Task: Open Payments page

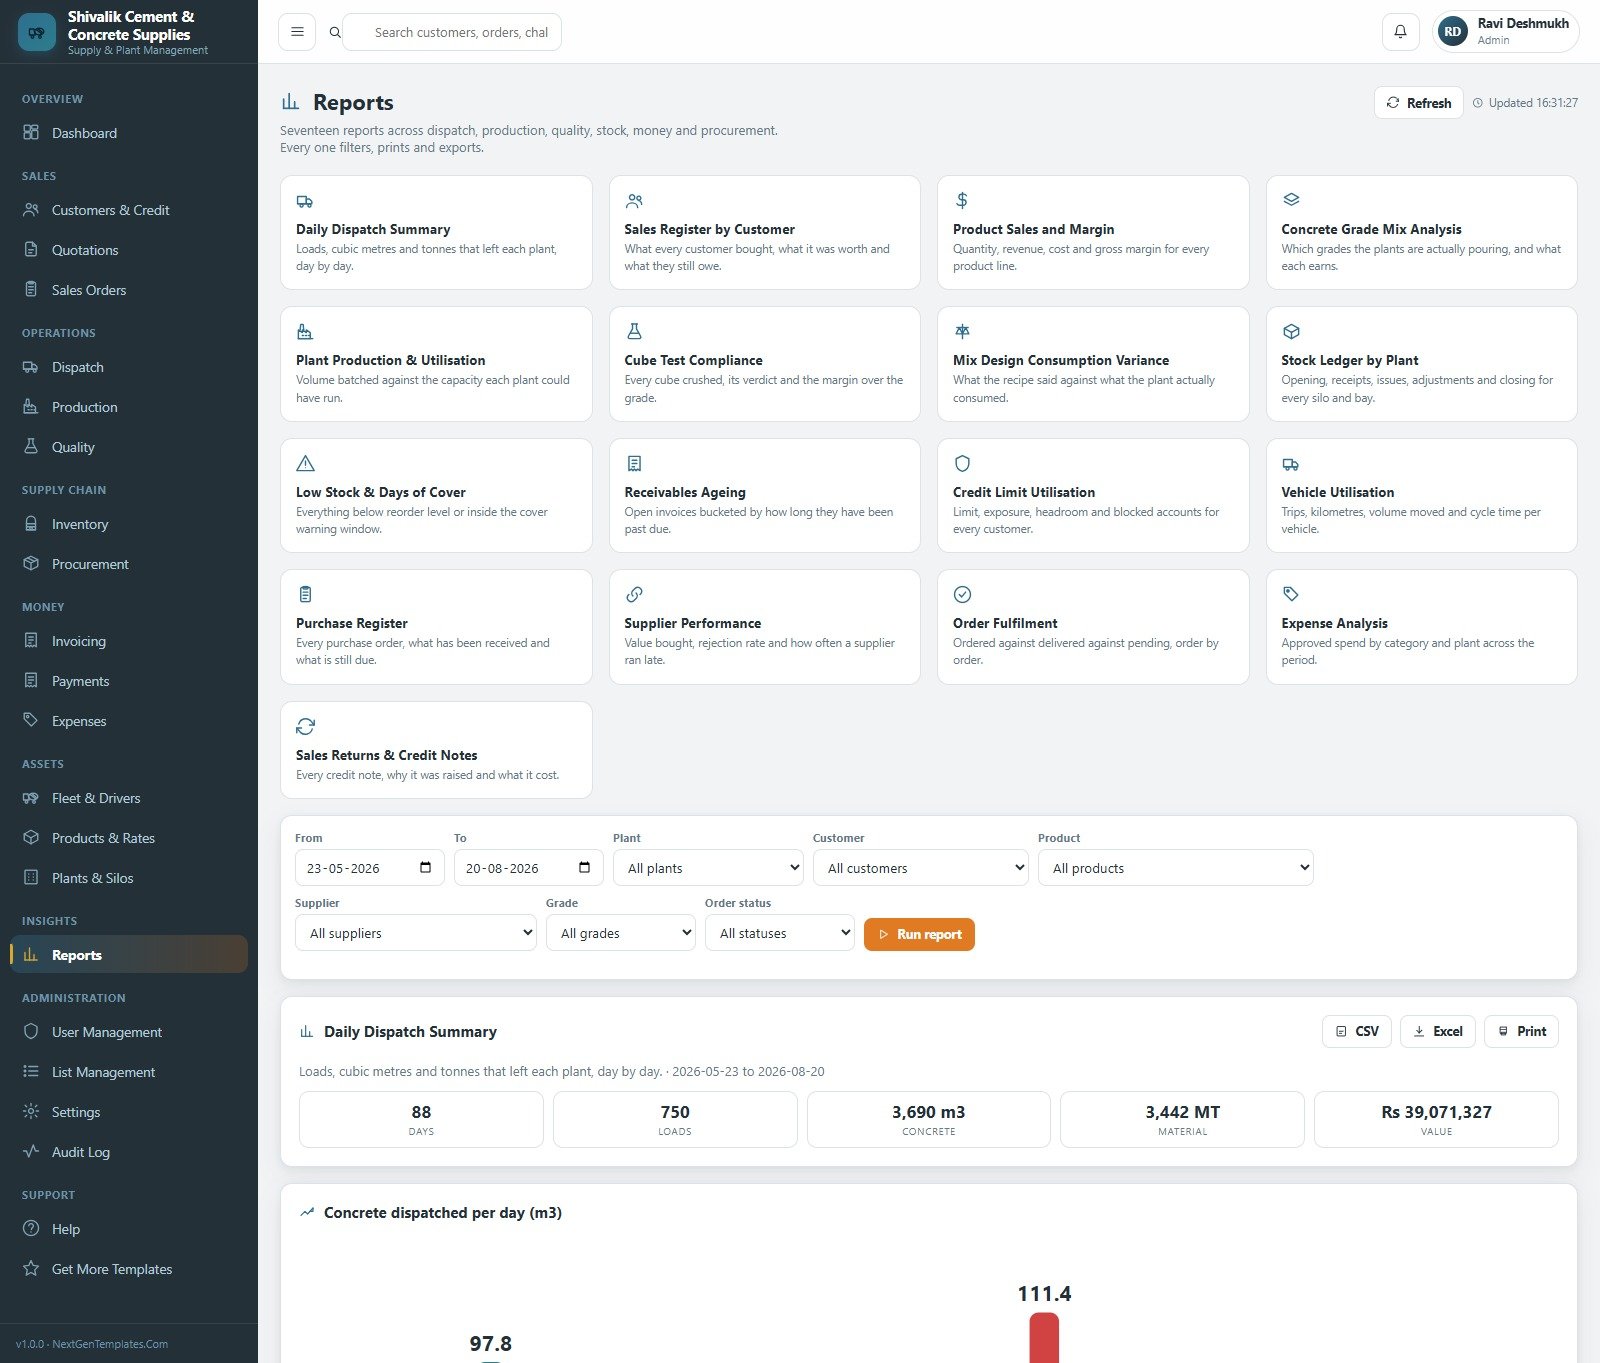Action: pos(129,681)
